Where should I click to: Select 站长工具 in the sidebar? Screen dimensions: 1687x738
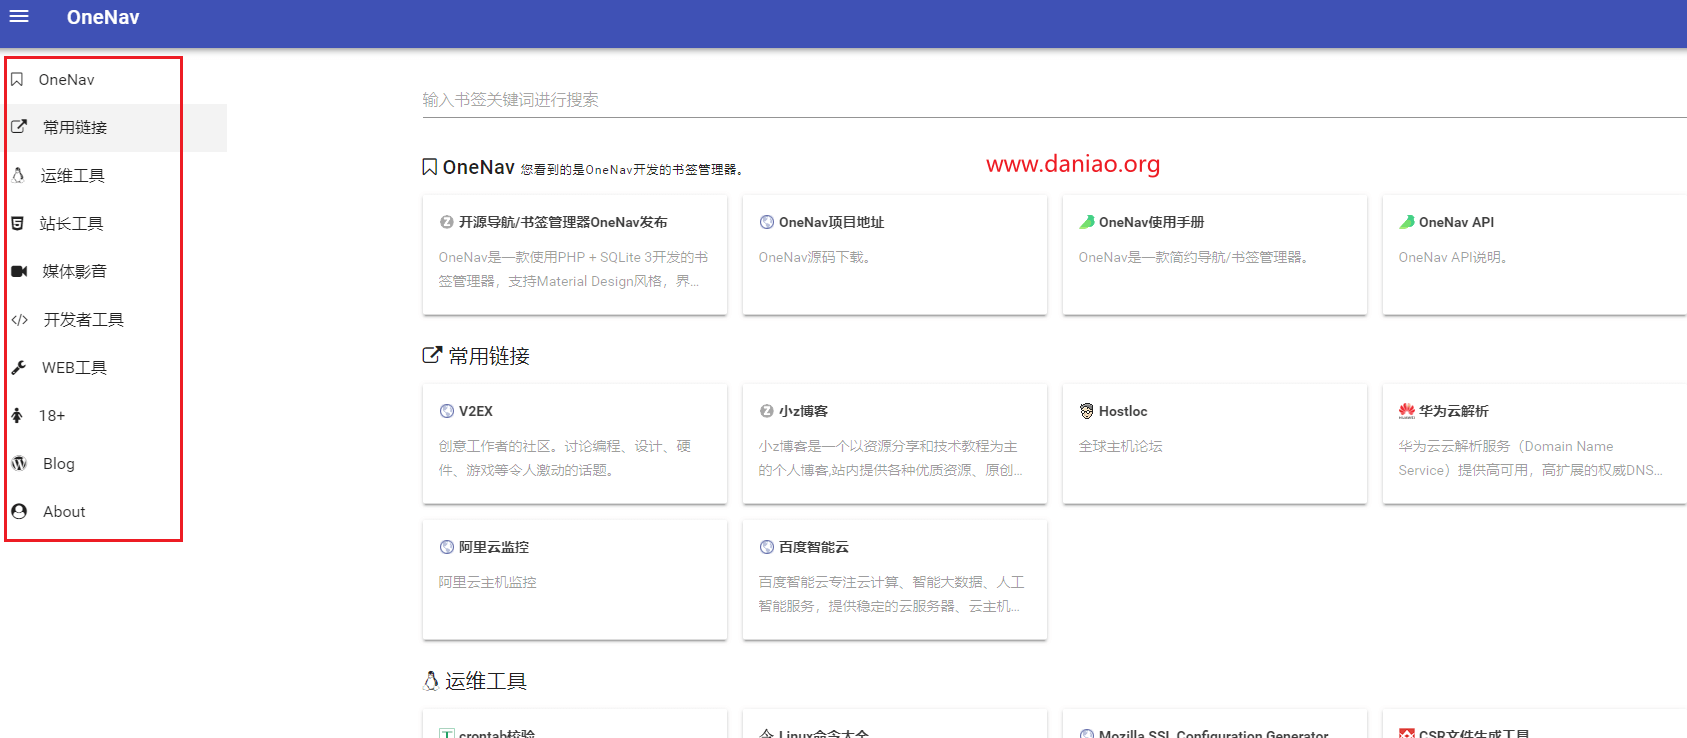pyautogui.click(x=72, y=224)
